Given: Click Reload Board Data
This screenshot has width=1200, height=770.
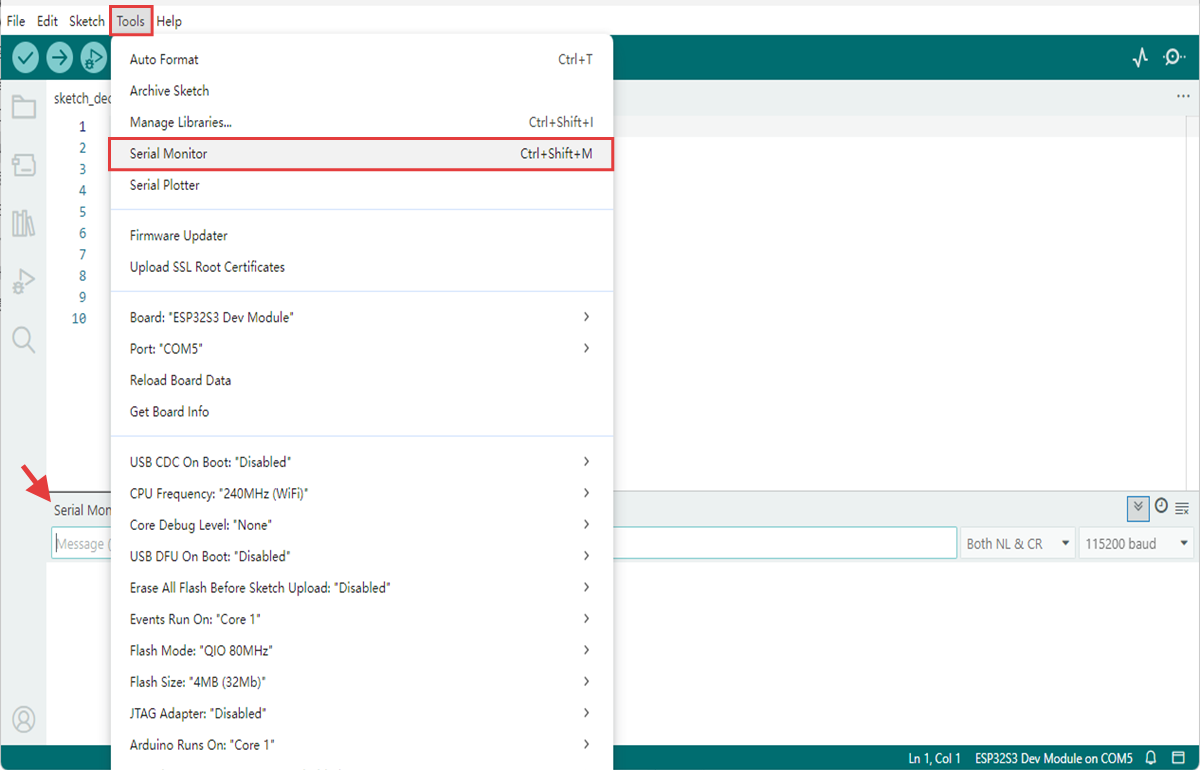Looking at the screenshot, I should tap(361, 380).
